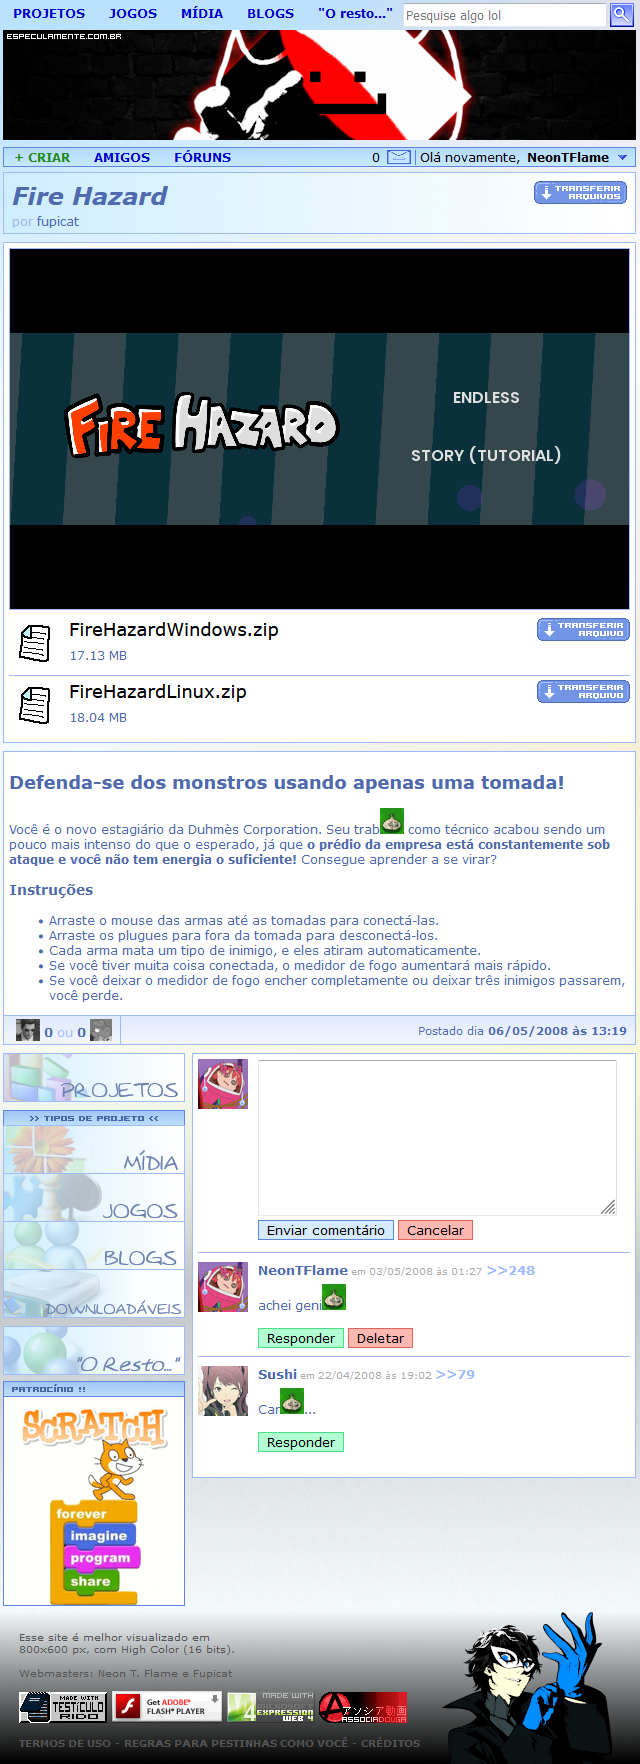Reply to Sushi's comment with Responder
This screenshot has height=1764, width=640.
point(301,1442)
